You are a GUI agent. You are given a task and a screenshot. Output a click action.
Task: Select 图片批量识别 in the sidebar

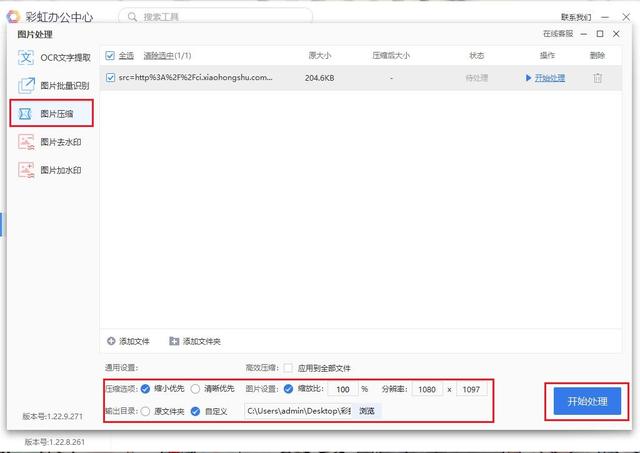(54, 86)
